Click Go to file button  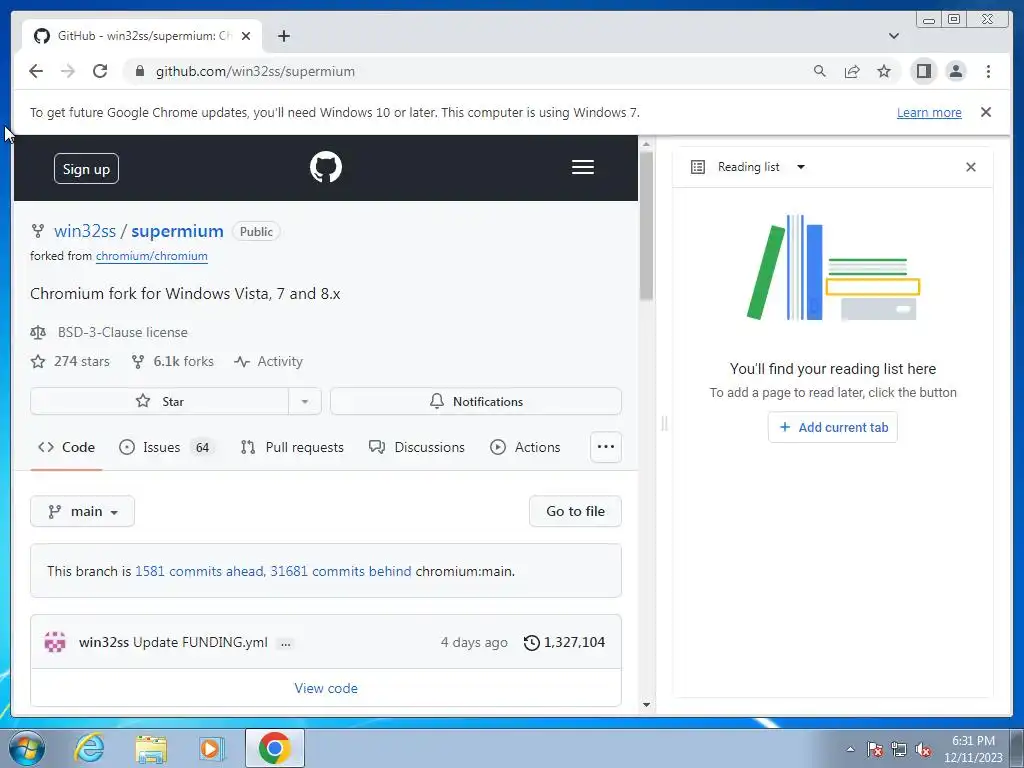(575, 511)
